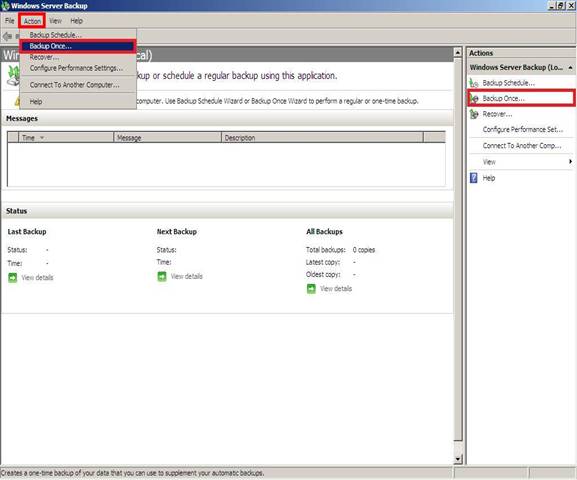Open View details under Next Backup

tap(187, 276)
